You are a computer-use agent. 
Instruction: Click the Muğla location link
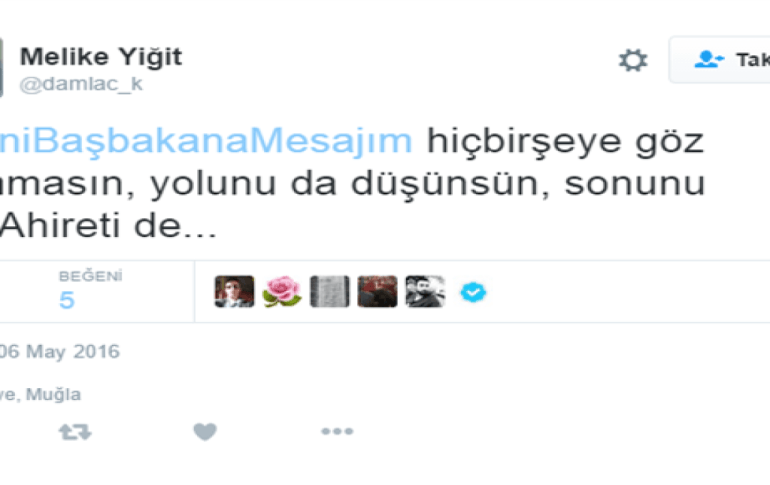(53, 394)
